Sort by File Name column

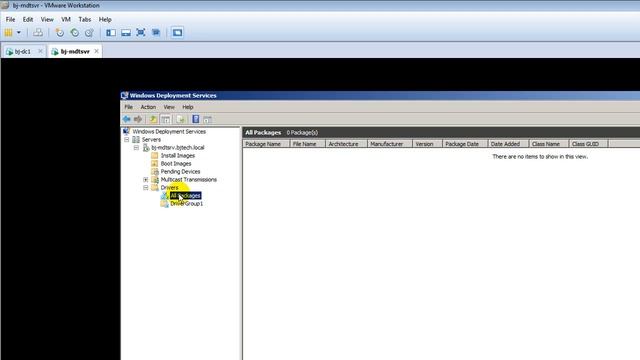307,144
